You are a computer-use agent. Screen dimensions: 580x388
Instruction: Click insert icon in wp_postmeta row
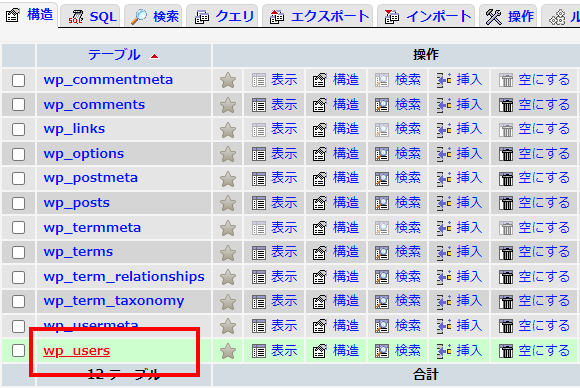point(444,179)
